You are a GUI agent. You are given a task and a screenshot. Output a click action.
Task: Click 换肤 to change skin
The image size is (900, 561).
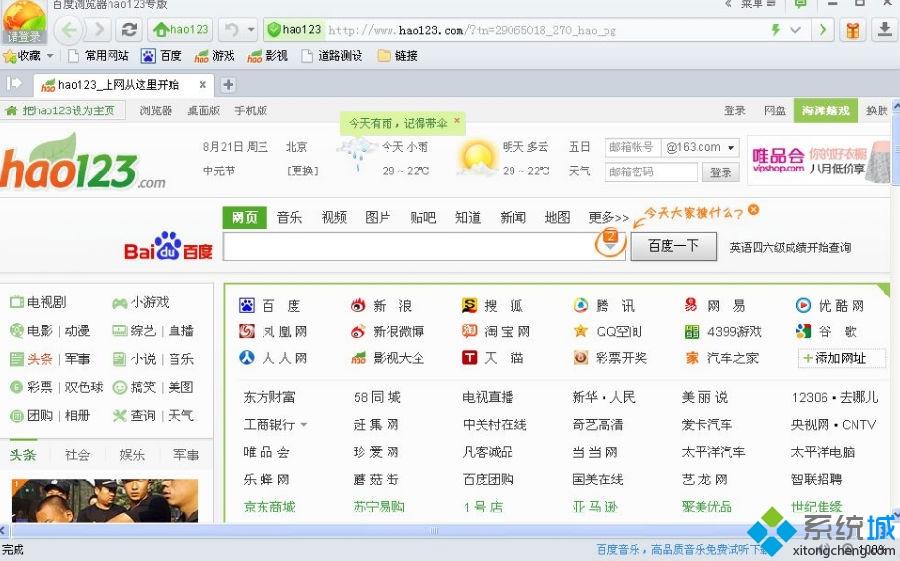pyautogui.click(x=876, y=110)
